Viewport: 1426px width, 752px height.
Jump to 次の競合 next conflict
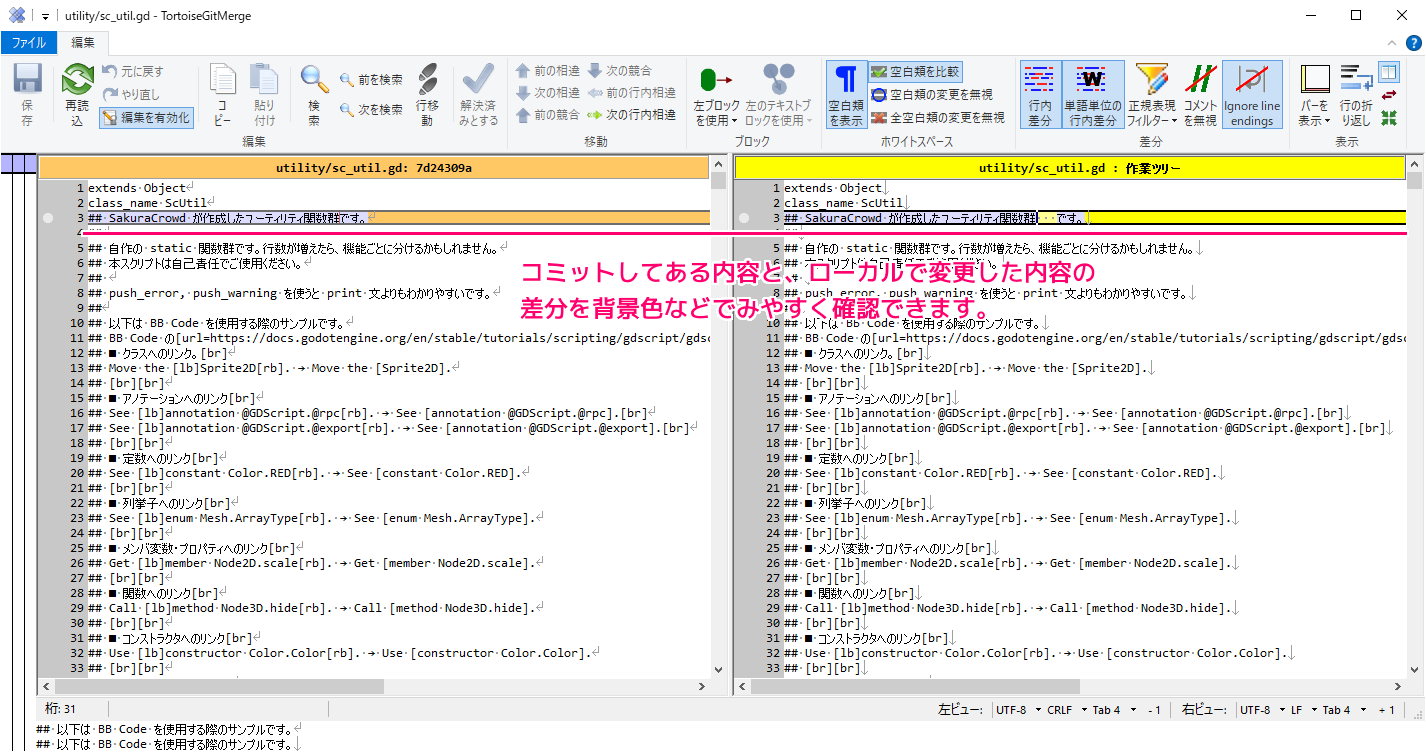[x=620, y=71]
